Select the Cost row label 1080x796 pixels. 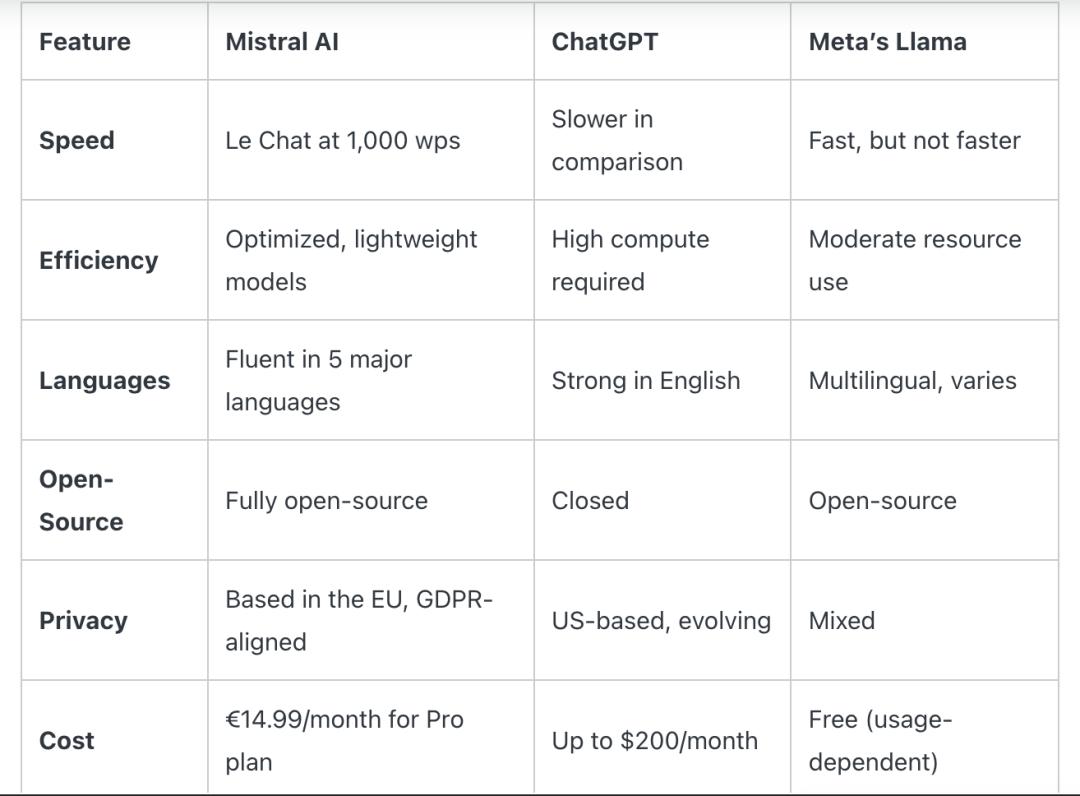point(67,741)
